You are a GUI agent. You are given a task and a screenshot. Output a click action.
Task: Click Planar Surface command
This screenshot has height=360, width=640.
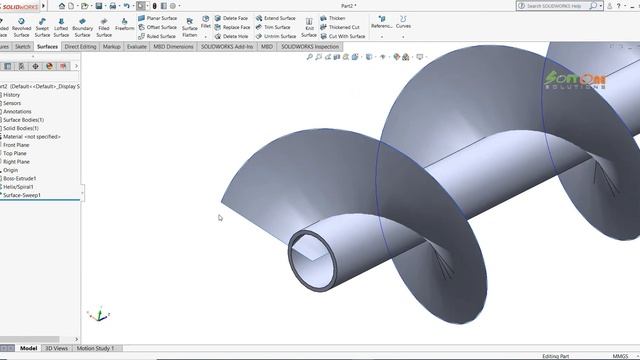(158, 18)
